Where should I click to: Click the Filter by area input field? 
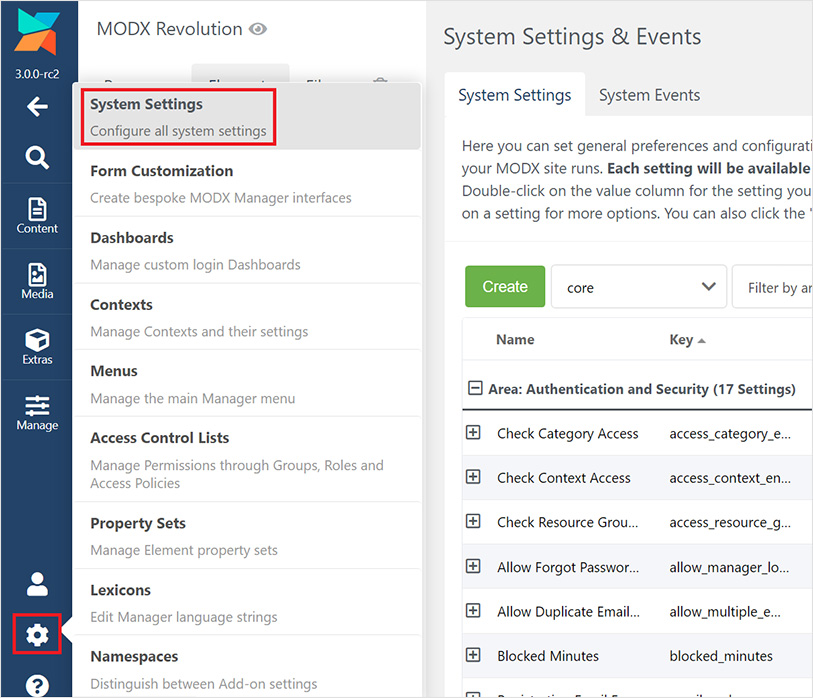point(780,287)
